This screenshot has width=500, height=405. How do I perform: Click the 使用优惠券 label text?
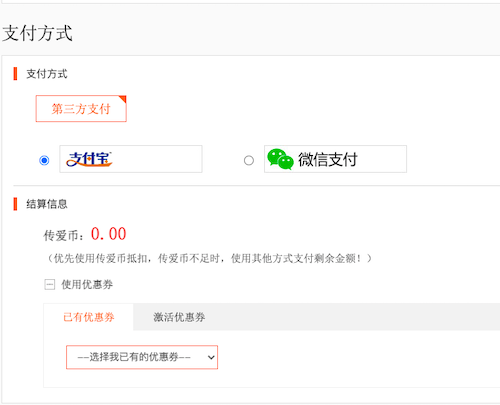point(87,285)
